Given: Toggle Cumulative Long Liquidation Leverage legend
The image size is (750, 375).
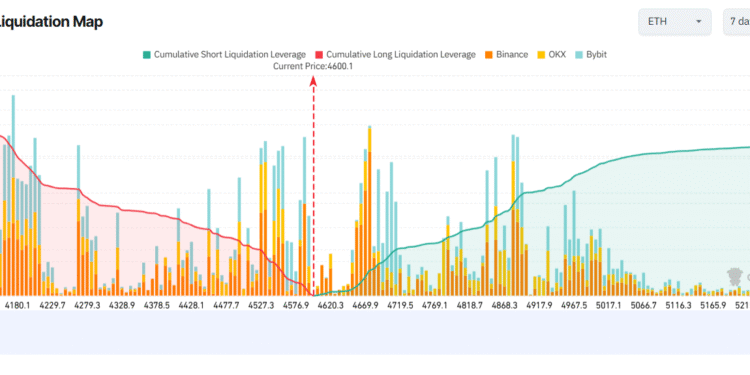Looking at the screenshot, I should [x=396, y=55].
